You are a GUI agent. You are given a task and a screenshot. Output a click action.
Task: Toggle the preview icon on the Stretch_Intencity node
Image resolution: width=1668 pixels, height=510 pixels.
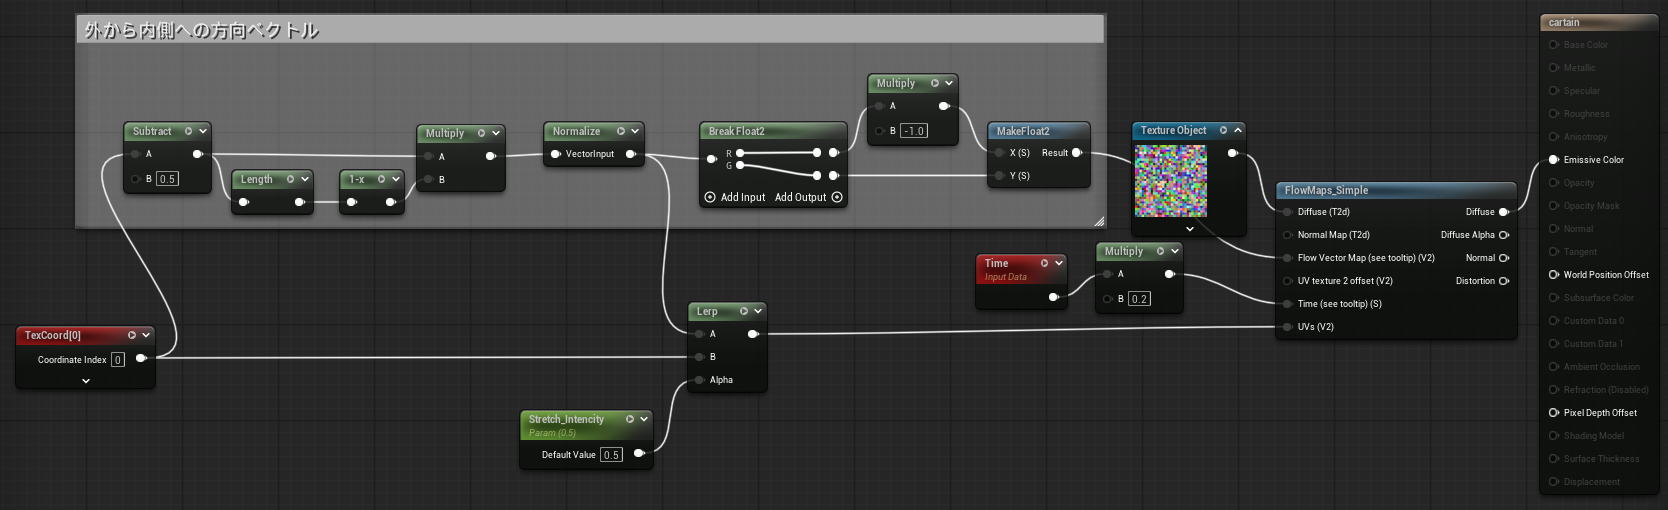click(629, 419)
